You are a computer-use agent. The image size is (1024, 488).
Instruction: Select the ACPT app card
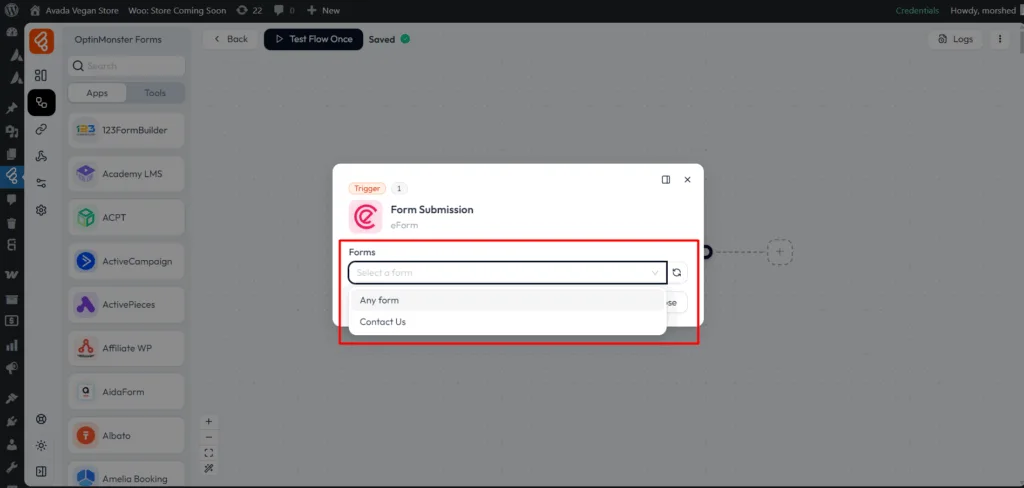126,218
